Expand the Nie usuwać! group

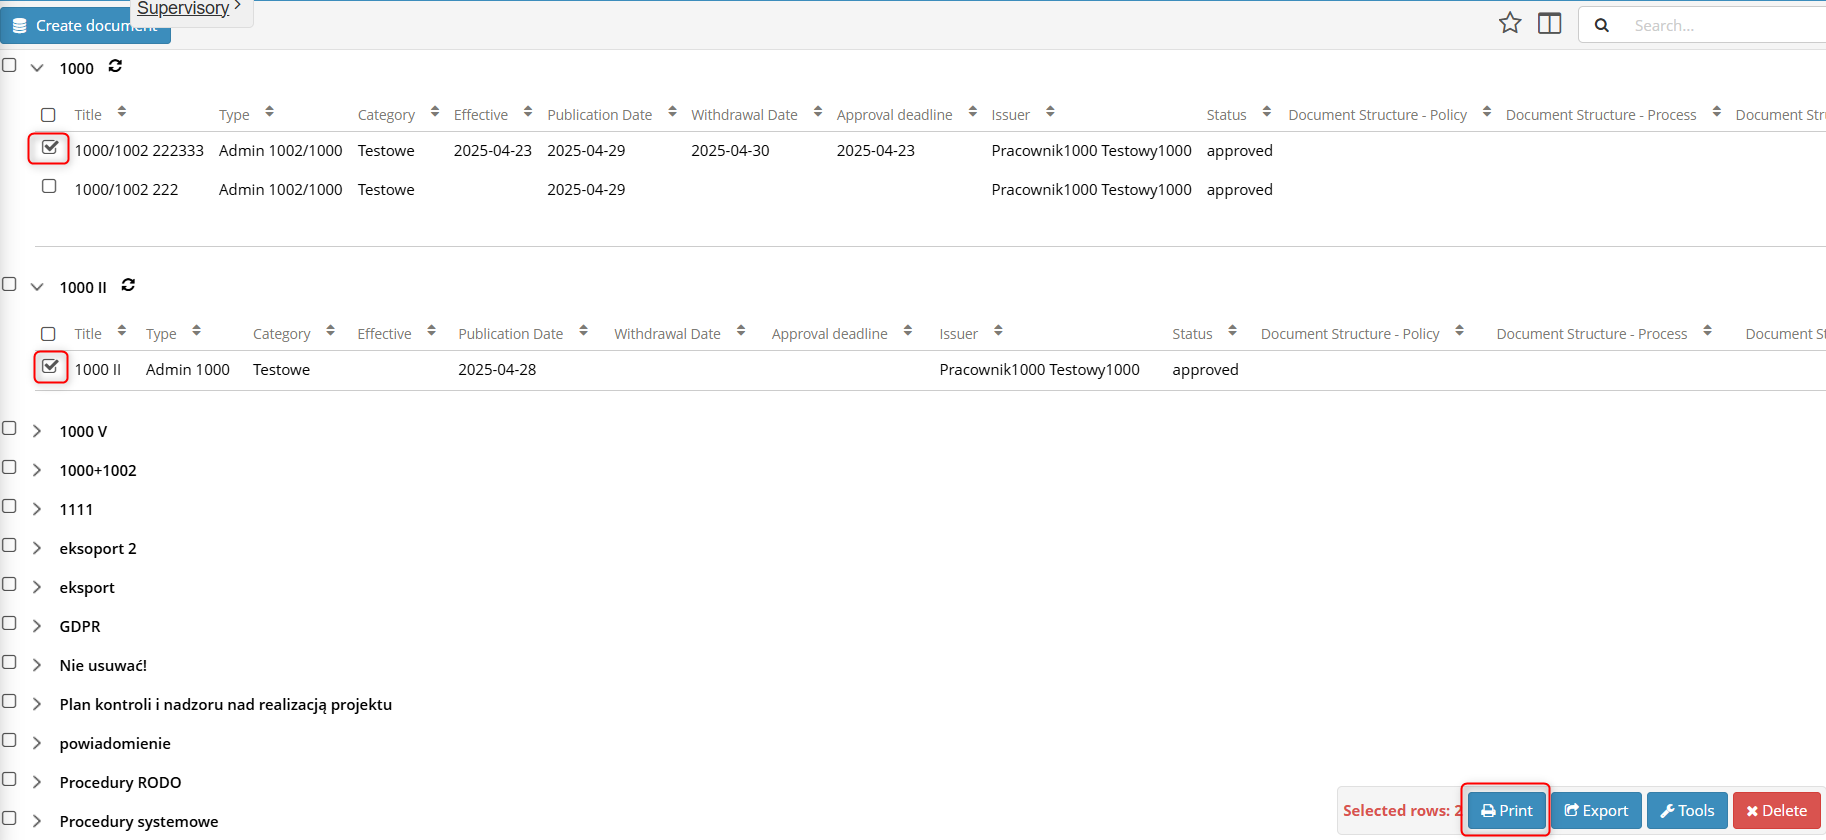coord(37,665)
